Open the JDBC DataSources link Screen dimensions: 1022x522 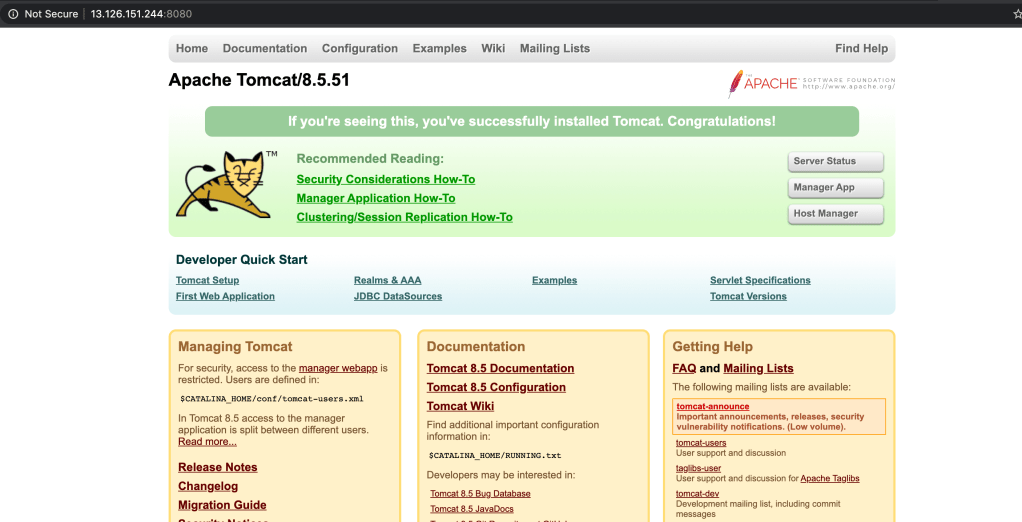pos(397,297)
